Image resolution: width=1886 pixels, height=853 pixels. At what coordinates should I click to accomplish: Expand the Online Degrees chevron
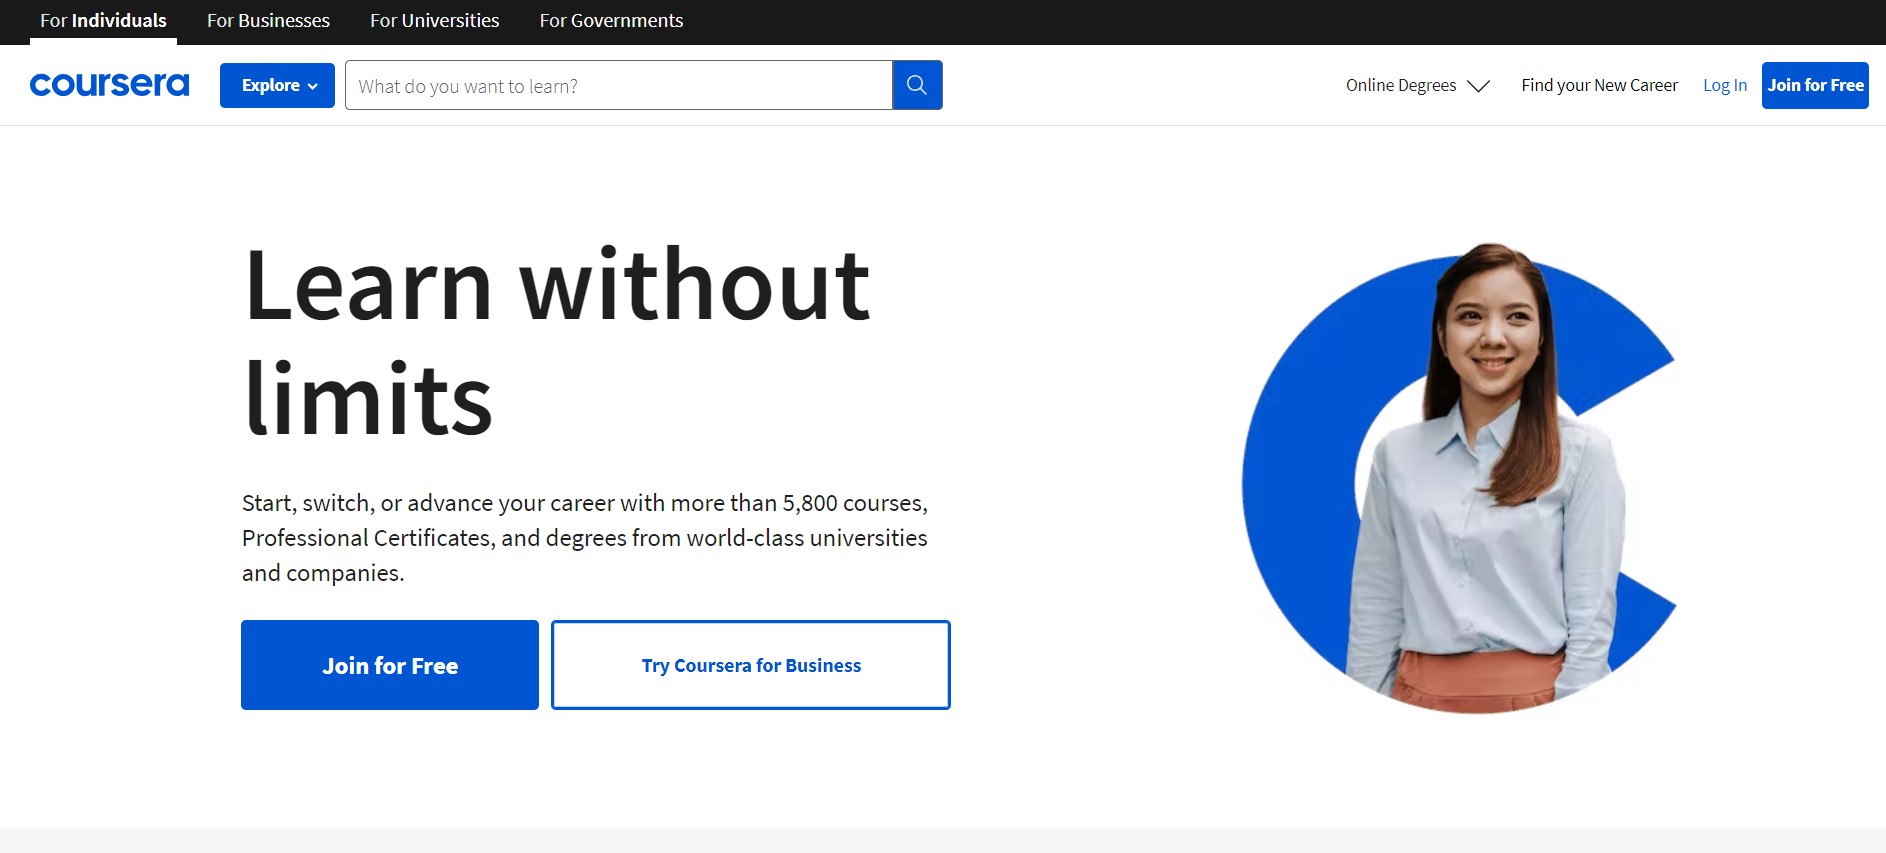tap(1478, 86)
